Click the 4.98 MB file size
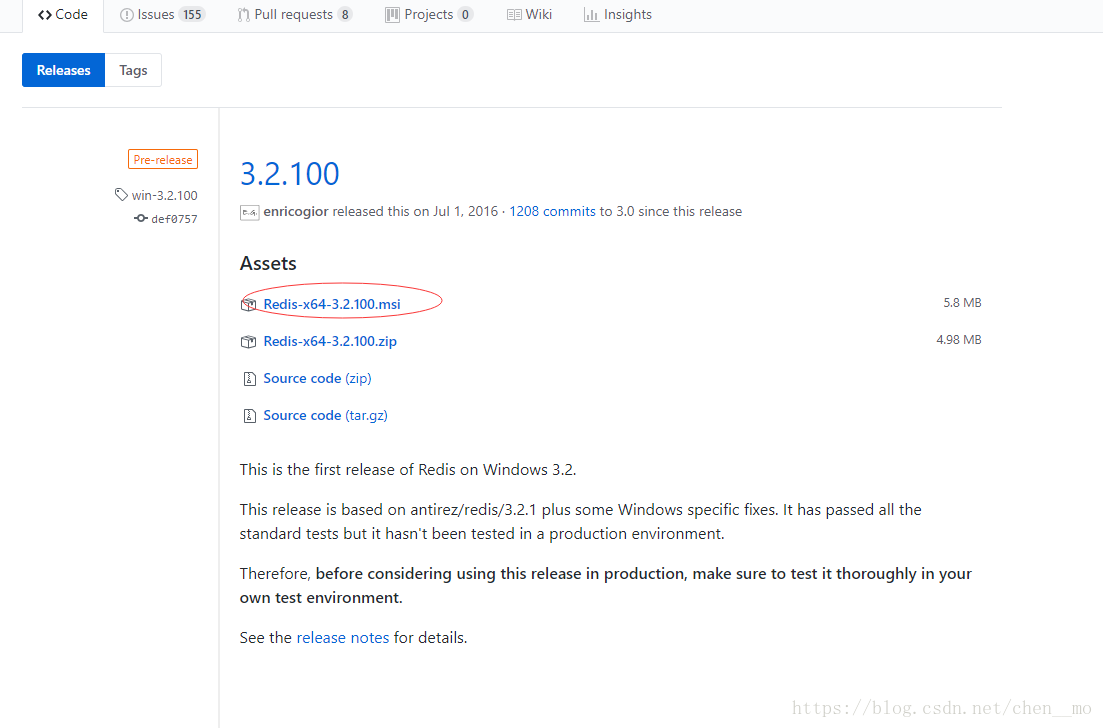The image size is (1103, 728). click(x=959, y=340)
